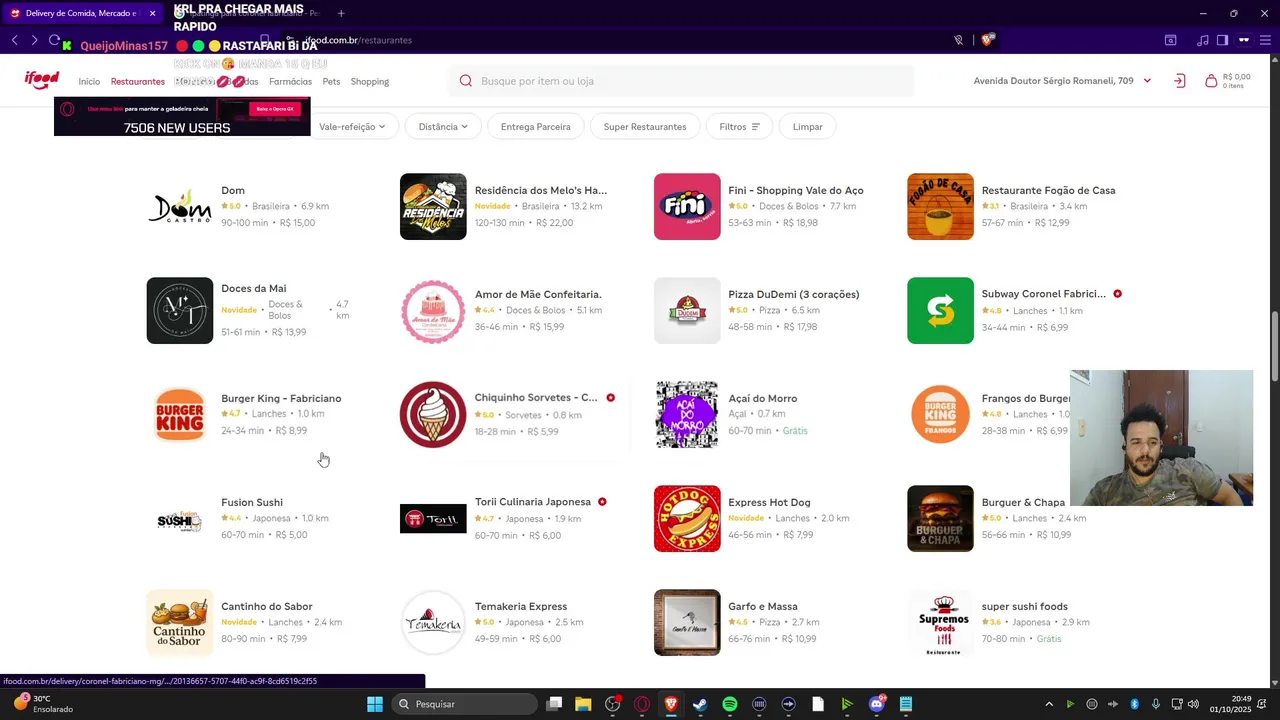
Task: Open the Pets menu item
Action: click(x=331, y=82)
